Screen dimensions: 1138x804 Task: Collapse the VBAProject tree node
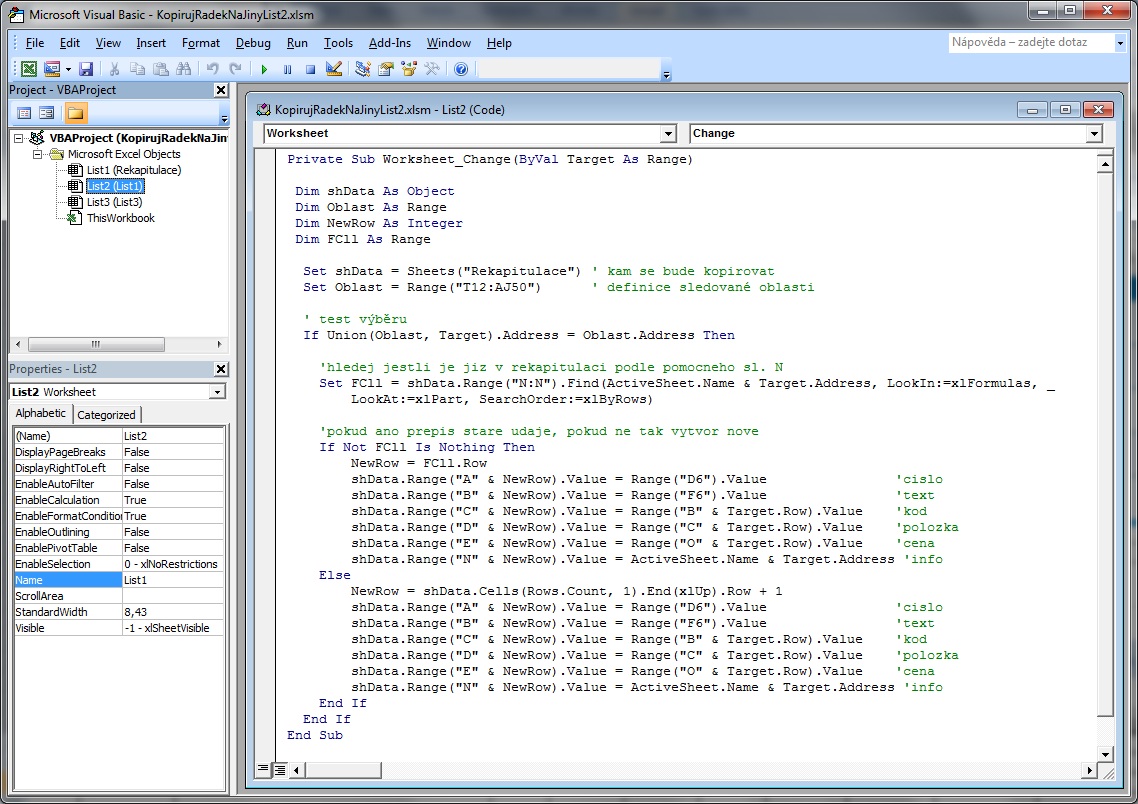pyautogui.click(x=21, y=138)
